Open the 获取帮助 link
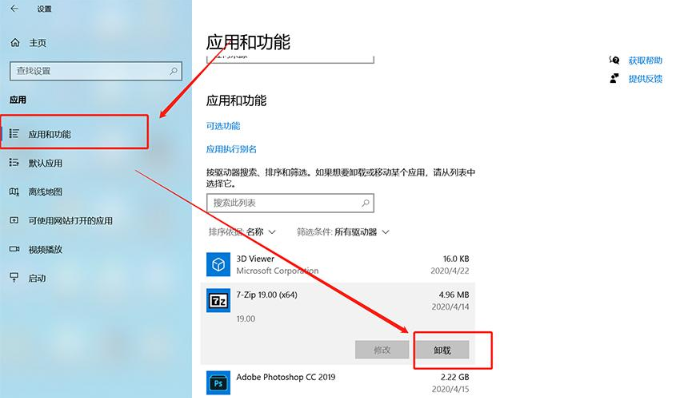686x398 pixels. click(645, 60)
